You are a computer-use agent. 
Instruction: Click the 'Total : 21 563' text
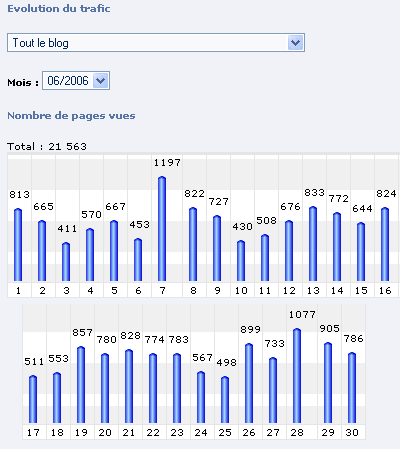[47, 146]
